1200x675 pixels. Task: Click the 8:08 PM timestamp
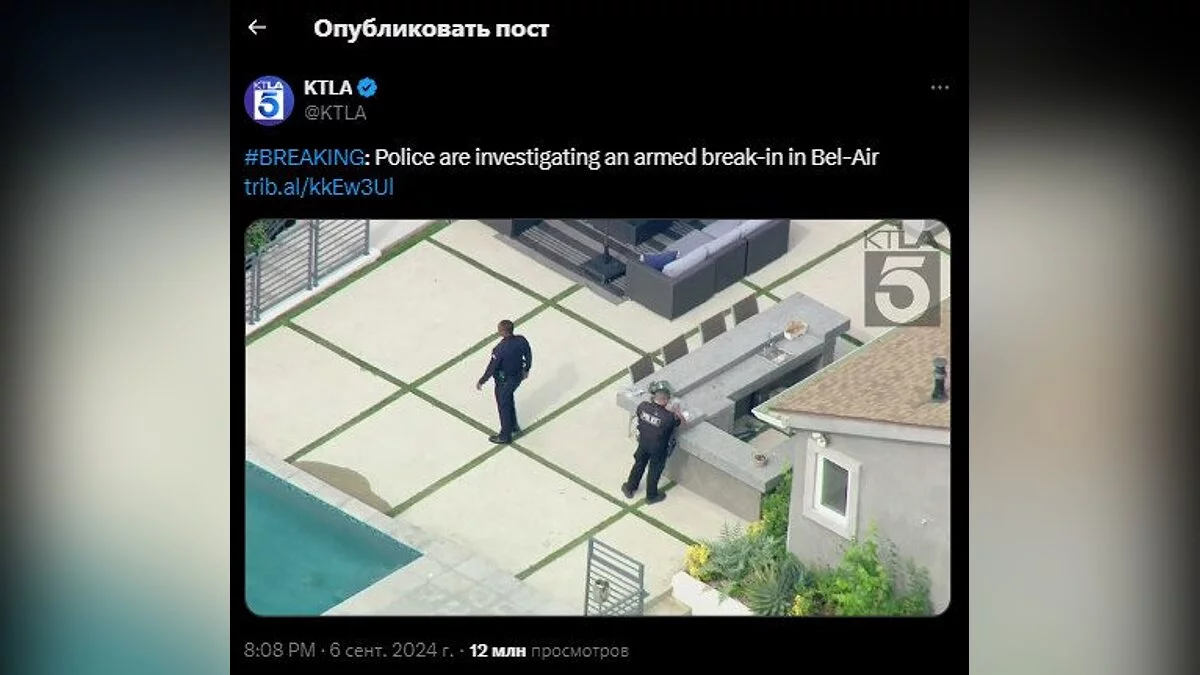[x=280, y=650]
